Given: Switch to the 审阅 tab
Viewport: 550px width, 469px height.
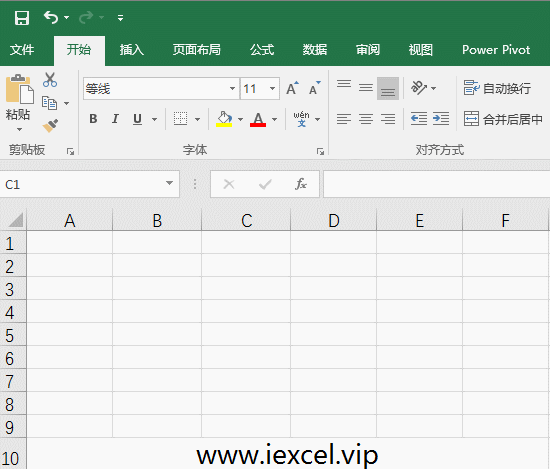Looking at the screenshot, I should [368, 50].
